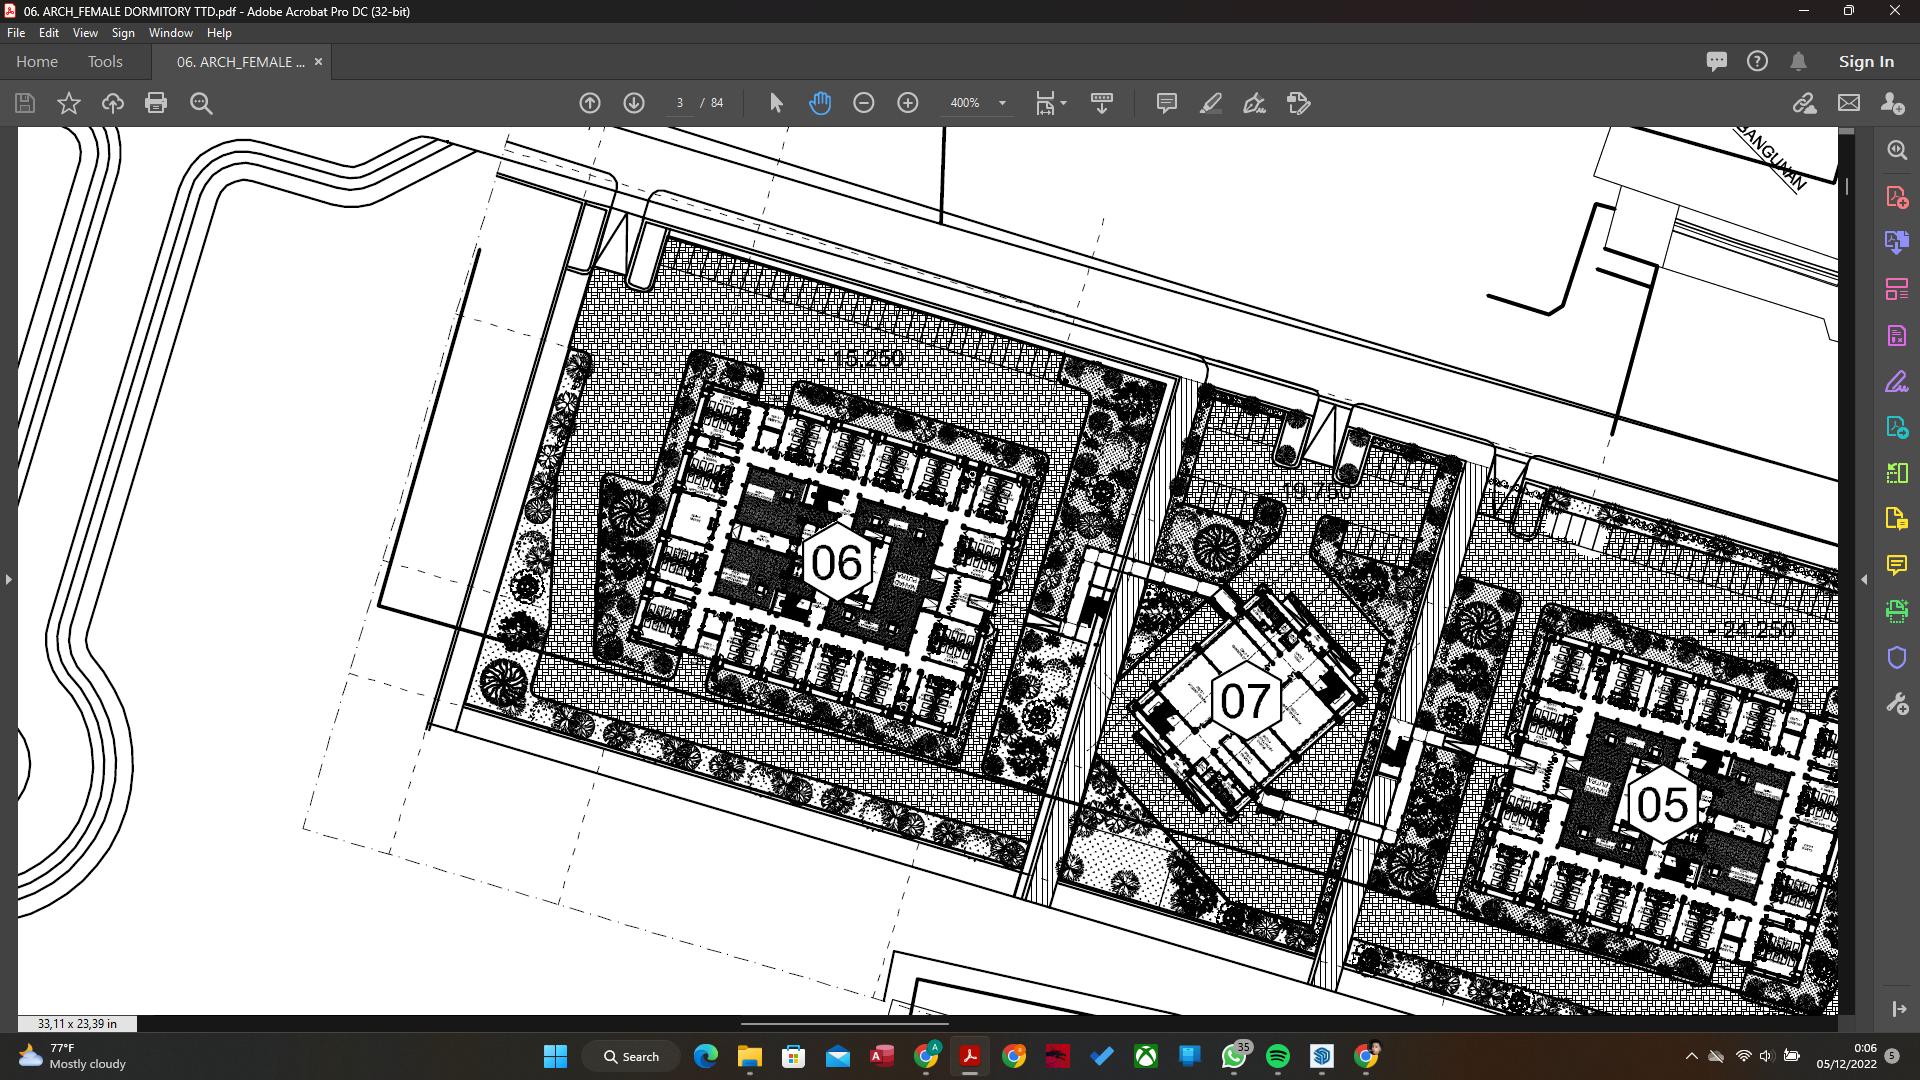Print the document
This screenshot has height=1080, width=1920.
click(156, 103)
